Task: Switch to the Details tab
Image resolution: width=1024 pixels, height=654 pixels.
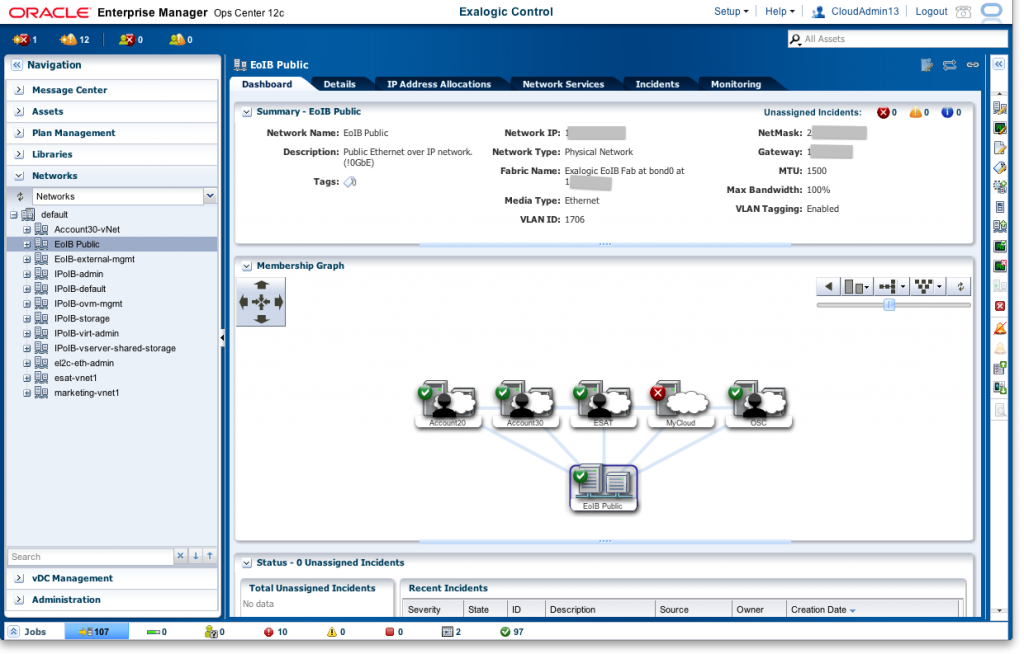Action: [x=340, y=84]
